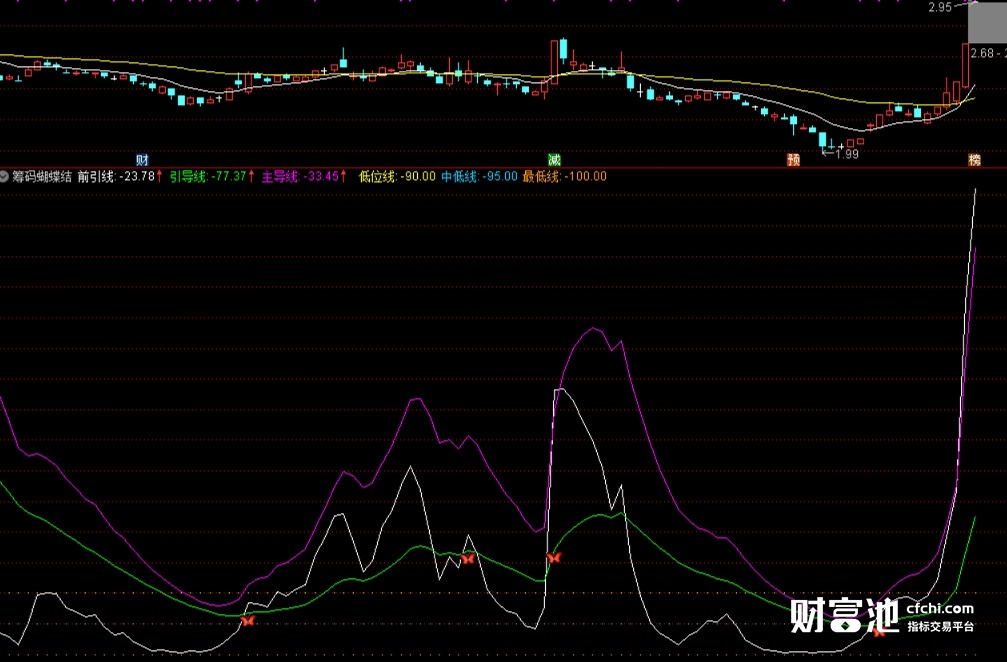Click the butterfly marker near the bottom right
Viewport: 1007px width, 662px height.
[878, 631]
